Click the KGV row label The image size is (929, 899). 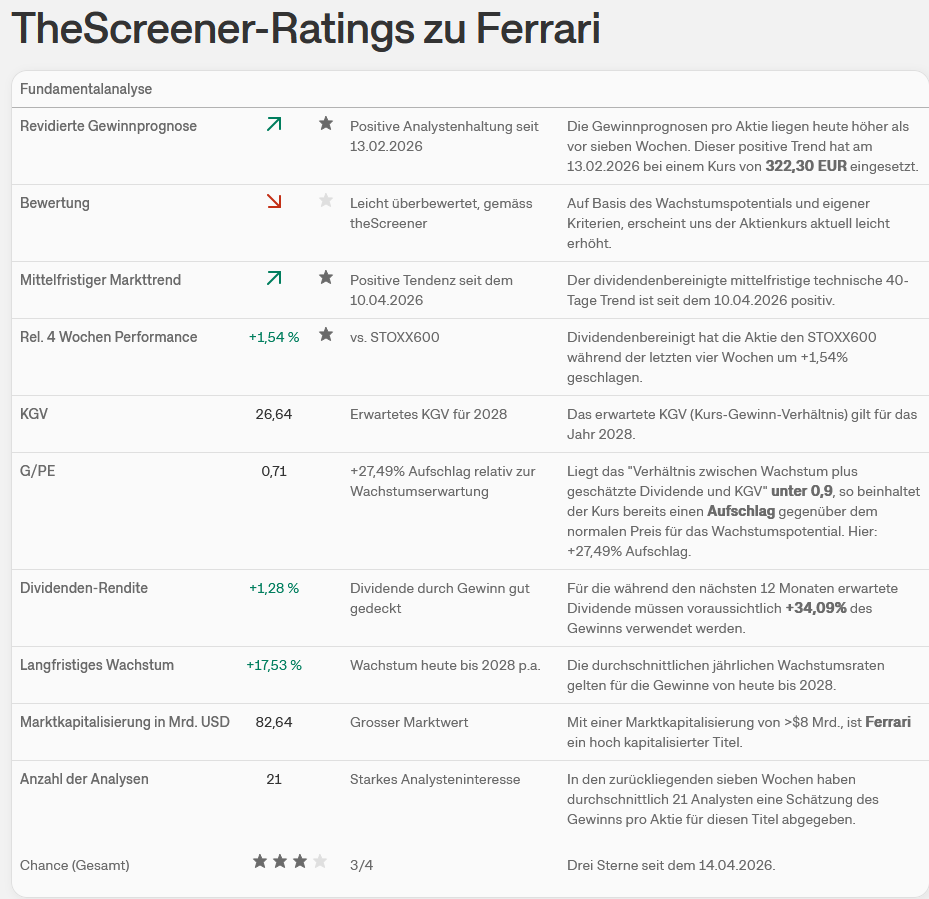point(34,414)
